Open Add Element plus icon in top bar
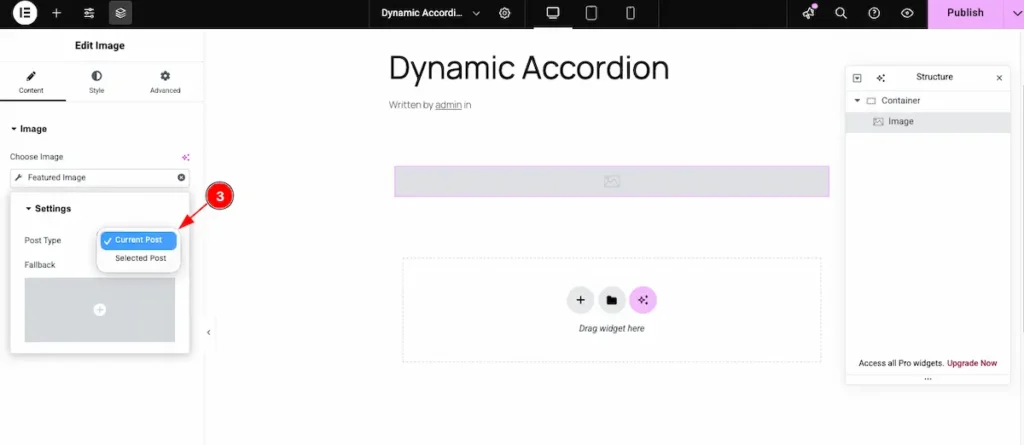The width and height of the screenshot is (1024, 445). pyautogui.click(x=56, y=13)
